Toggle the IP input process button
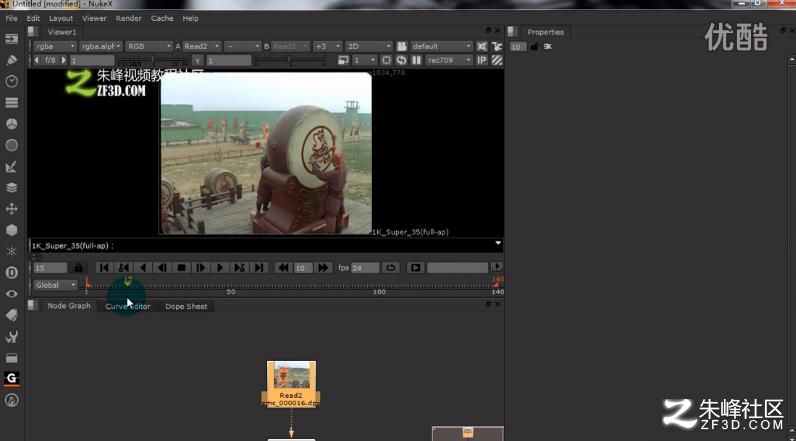 tap(482, 60)
